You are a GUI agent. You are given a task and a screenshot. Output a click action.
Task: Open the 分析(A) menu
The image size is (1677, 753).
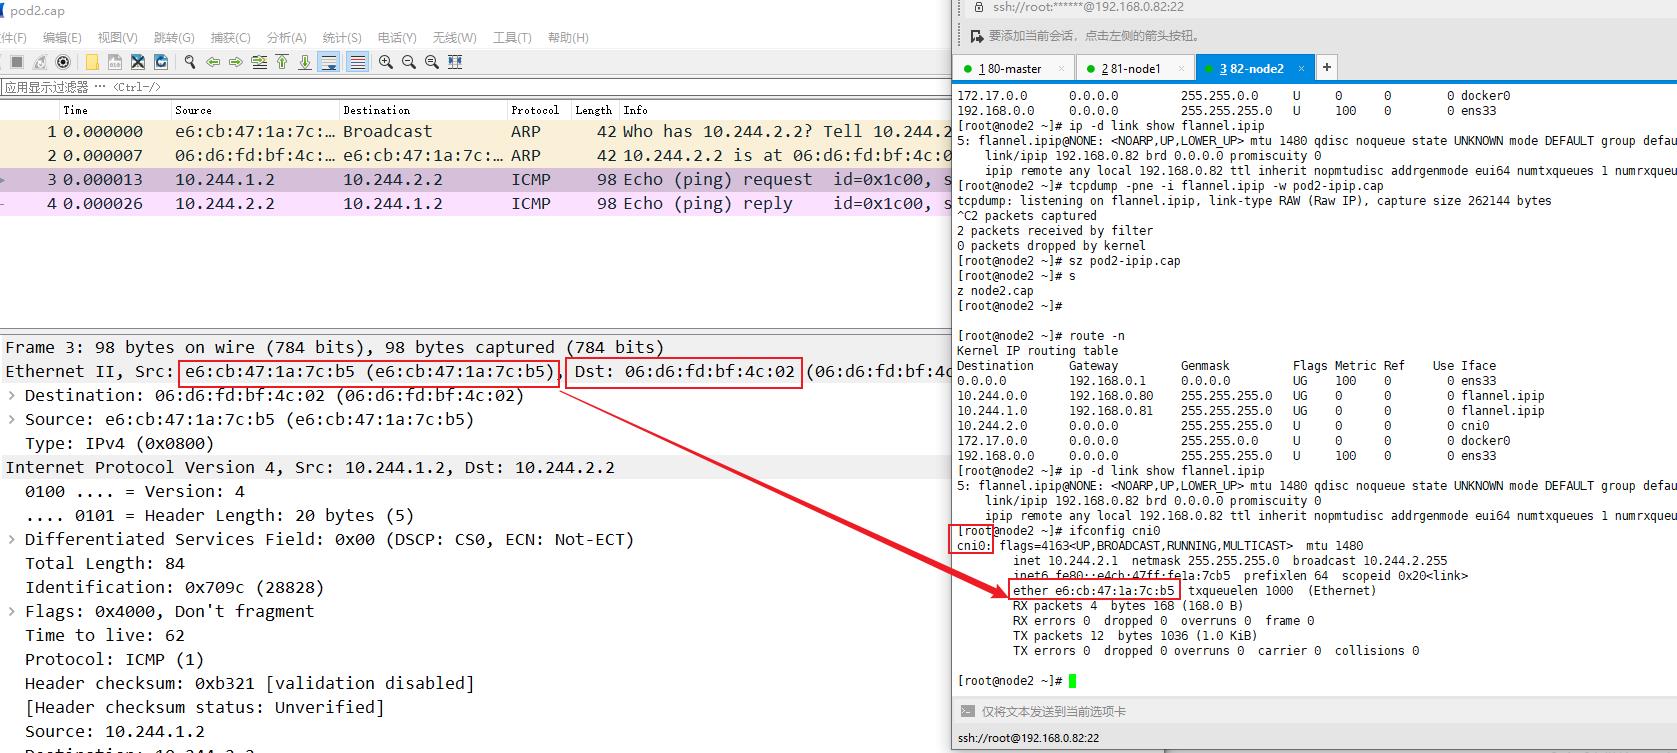coord(286,38)
